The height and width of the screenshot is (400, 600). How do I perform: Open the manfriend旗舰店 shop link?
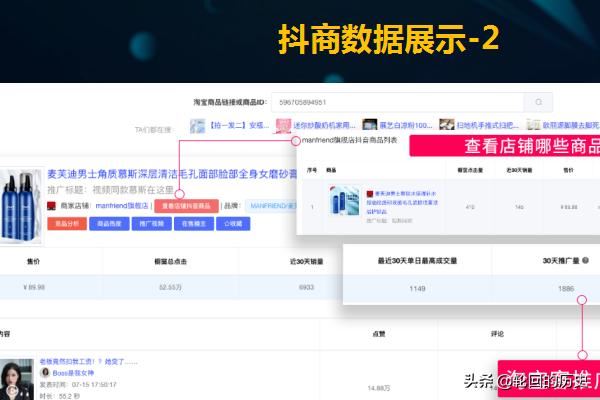[x=121, y=205]
